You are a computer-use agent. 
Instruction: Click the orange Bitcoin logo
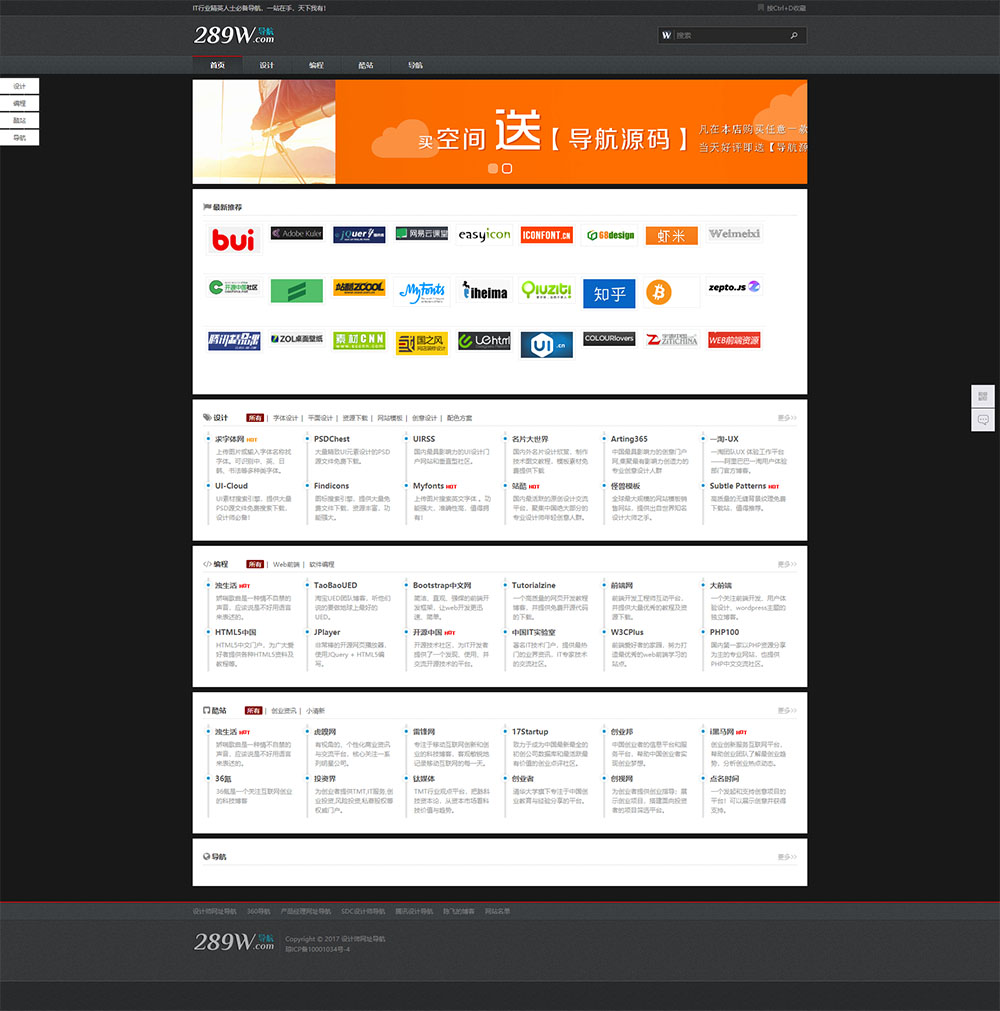[x=659, y=291]
